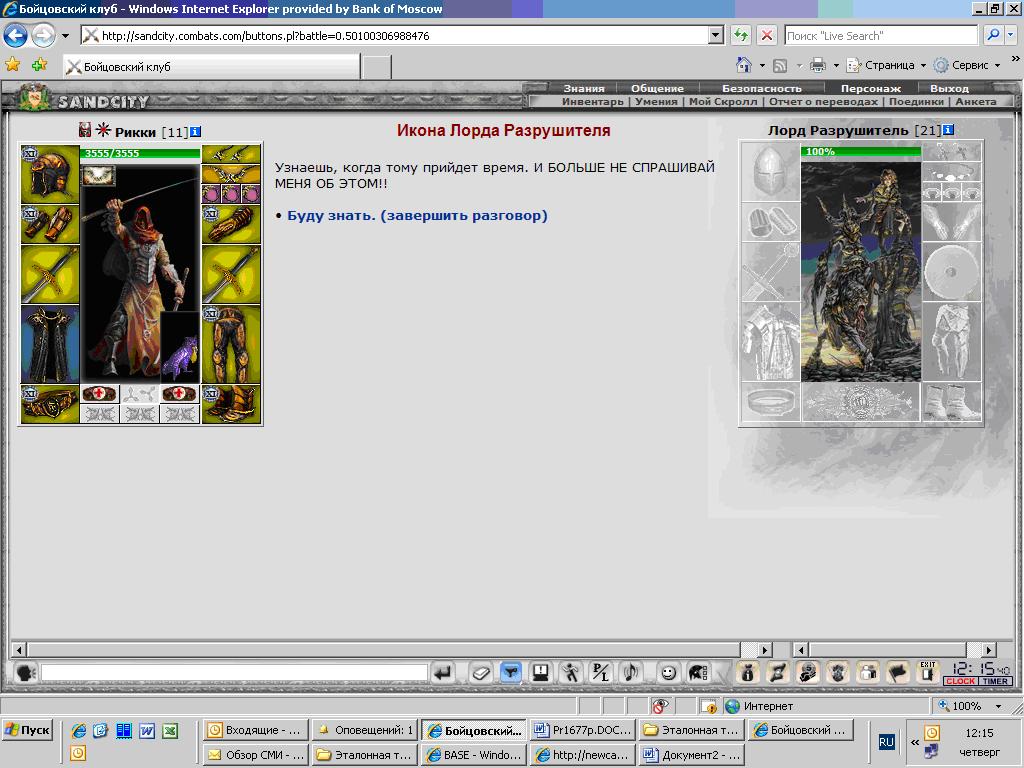Click the black flag icon
The height and width of the screenshot is (768, 1024).
click(x=898, y=672)
